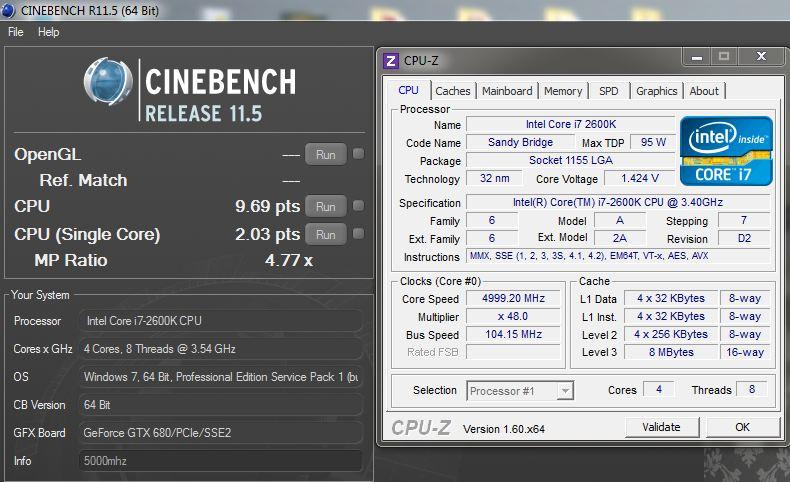Click the Stepping value 7
This screenshot has height=482, width=790.
point(744,220)
